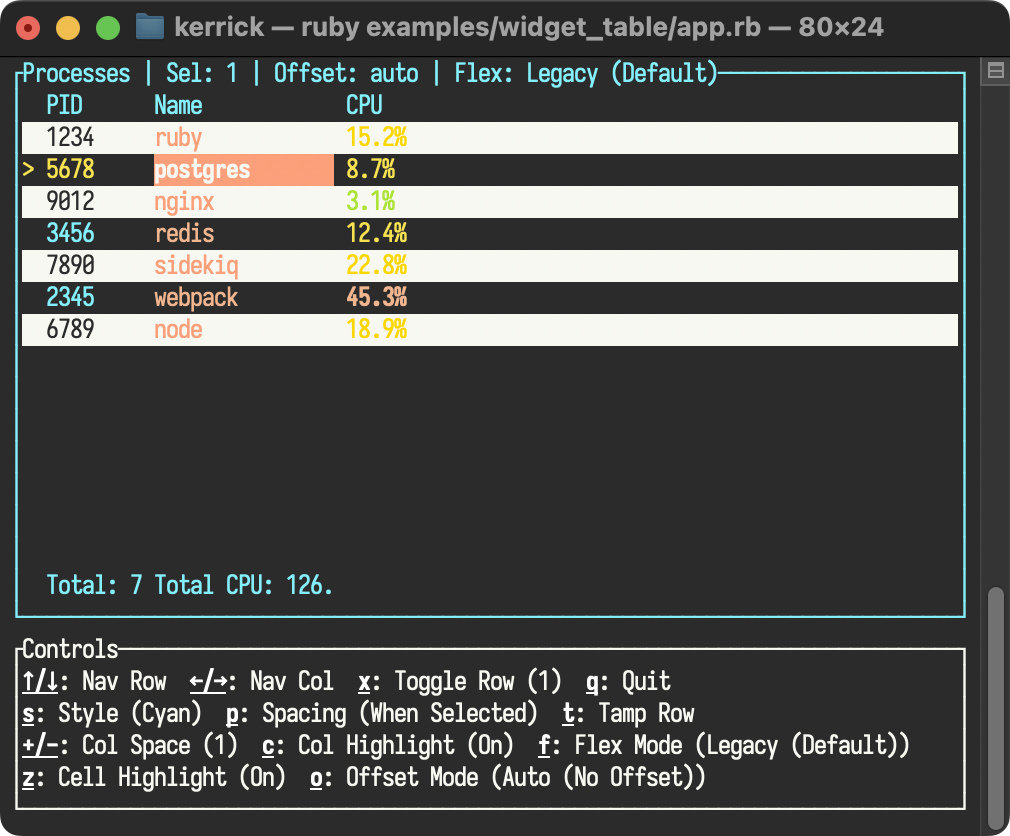1010x836 pixels.
Task: Click the '↑/↓: Nav Row' control hint
Action: [x=95, y=681]
